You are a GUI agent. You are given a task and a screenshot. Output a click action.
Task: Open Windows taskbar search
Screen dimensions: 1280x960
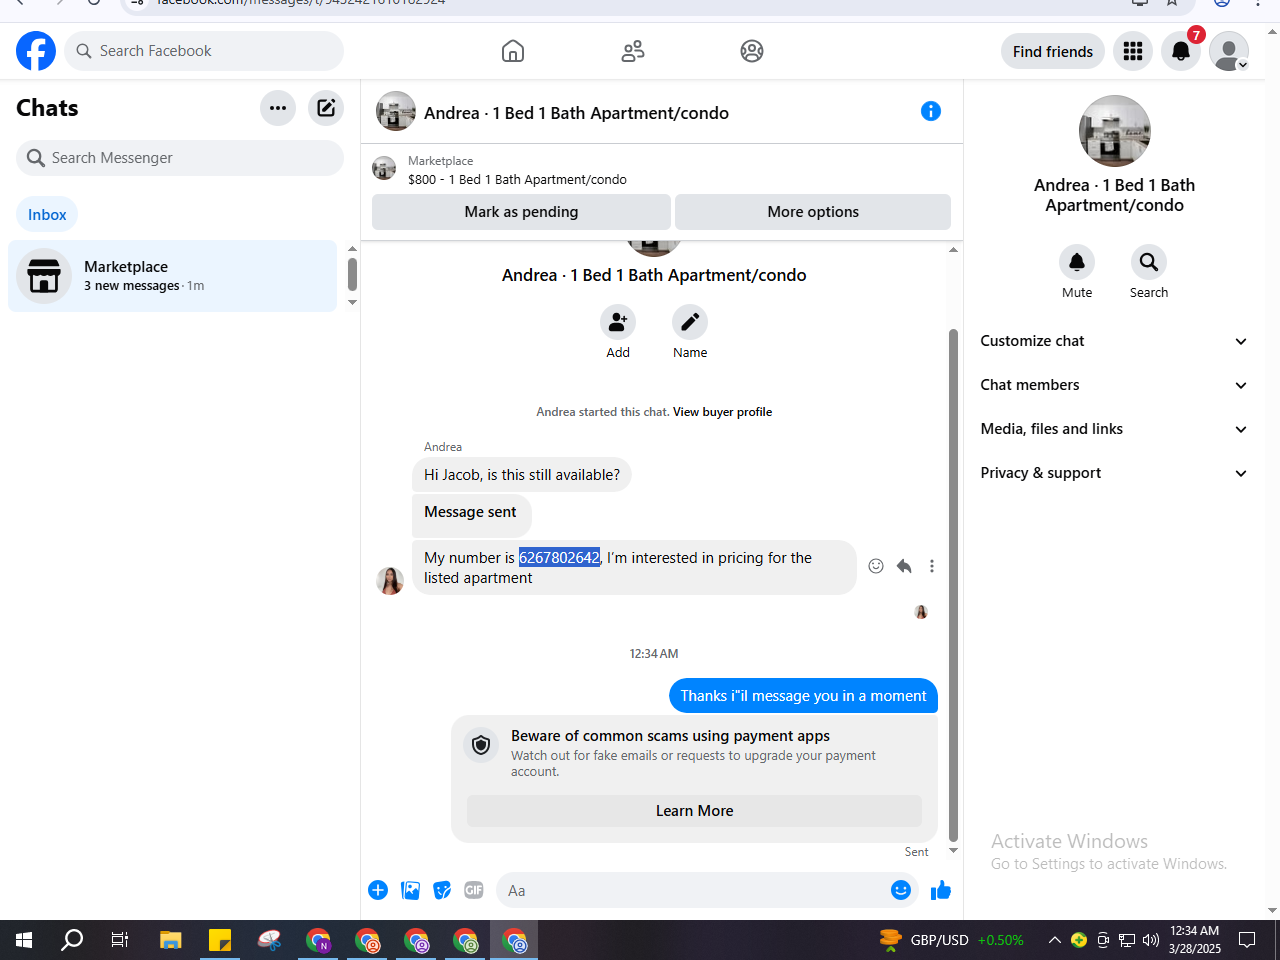pyautogui.click(x=72, y=940)
